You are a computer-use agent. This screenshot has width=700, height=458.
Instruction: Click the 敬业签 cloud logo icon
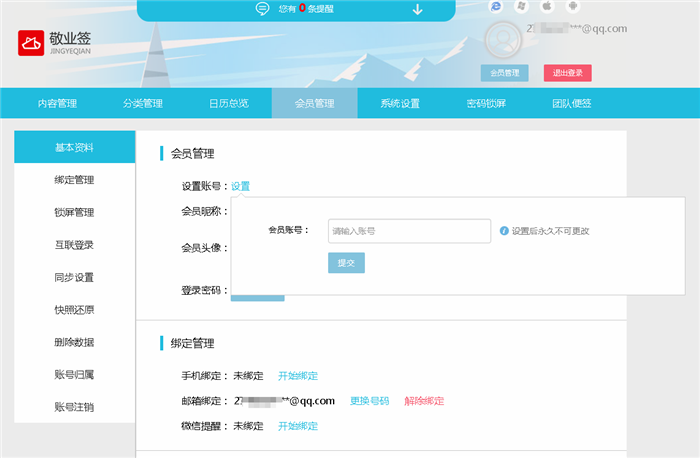pos(31,43)
